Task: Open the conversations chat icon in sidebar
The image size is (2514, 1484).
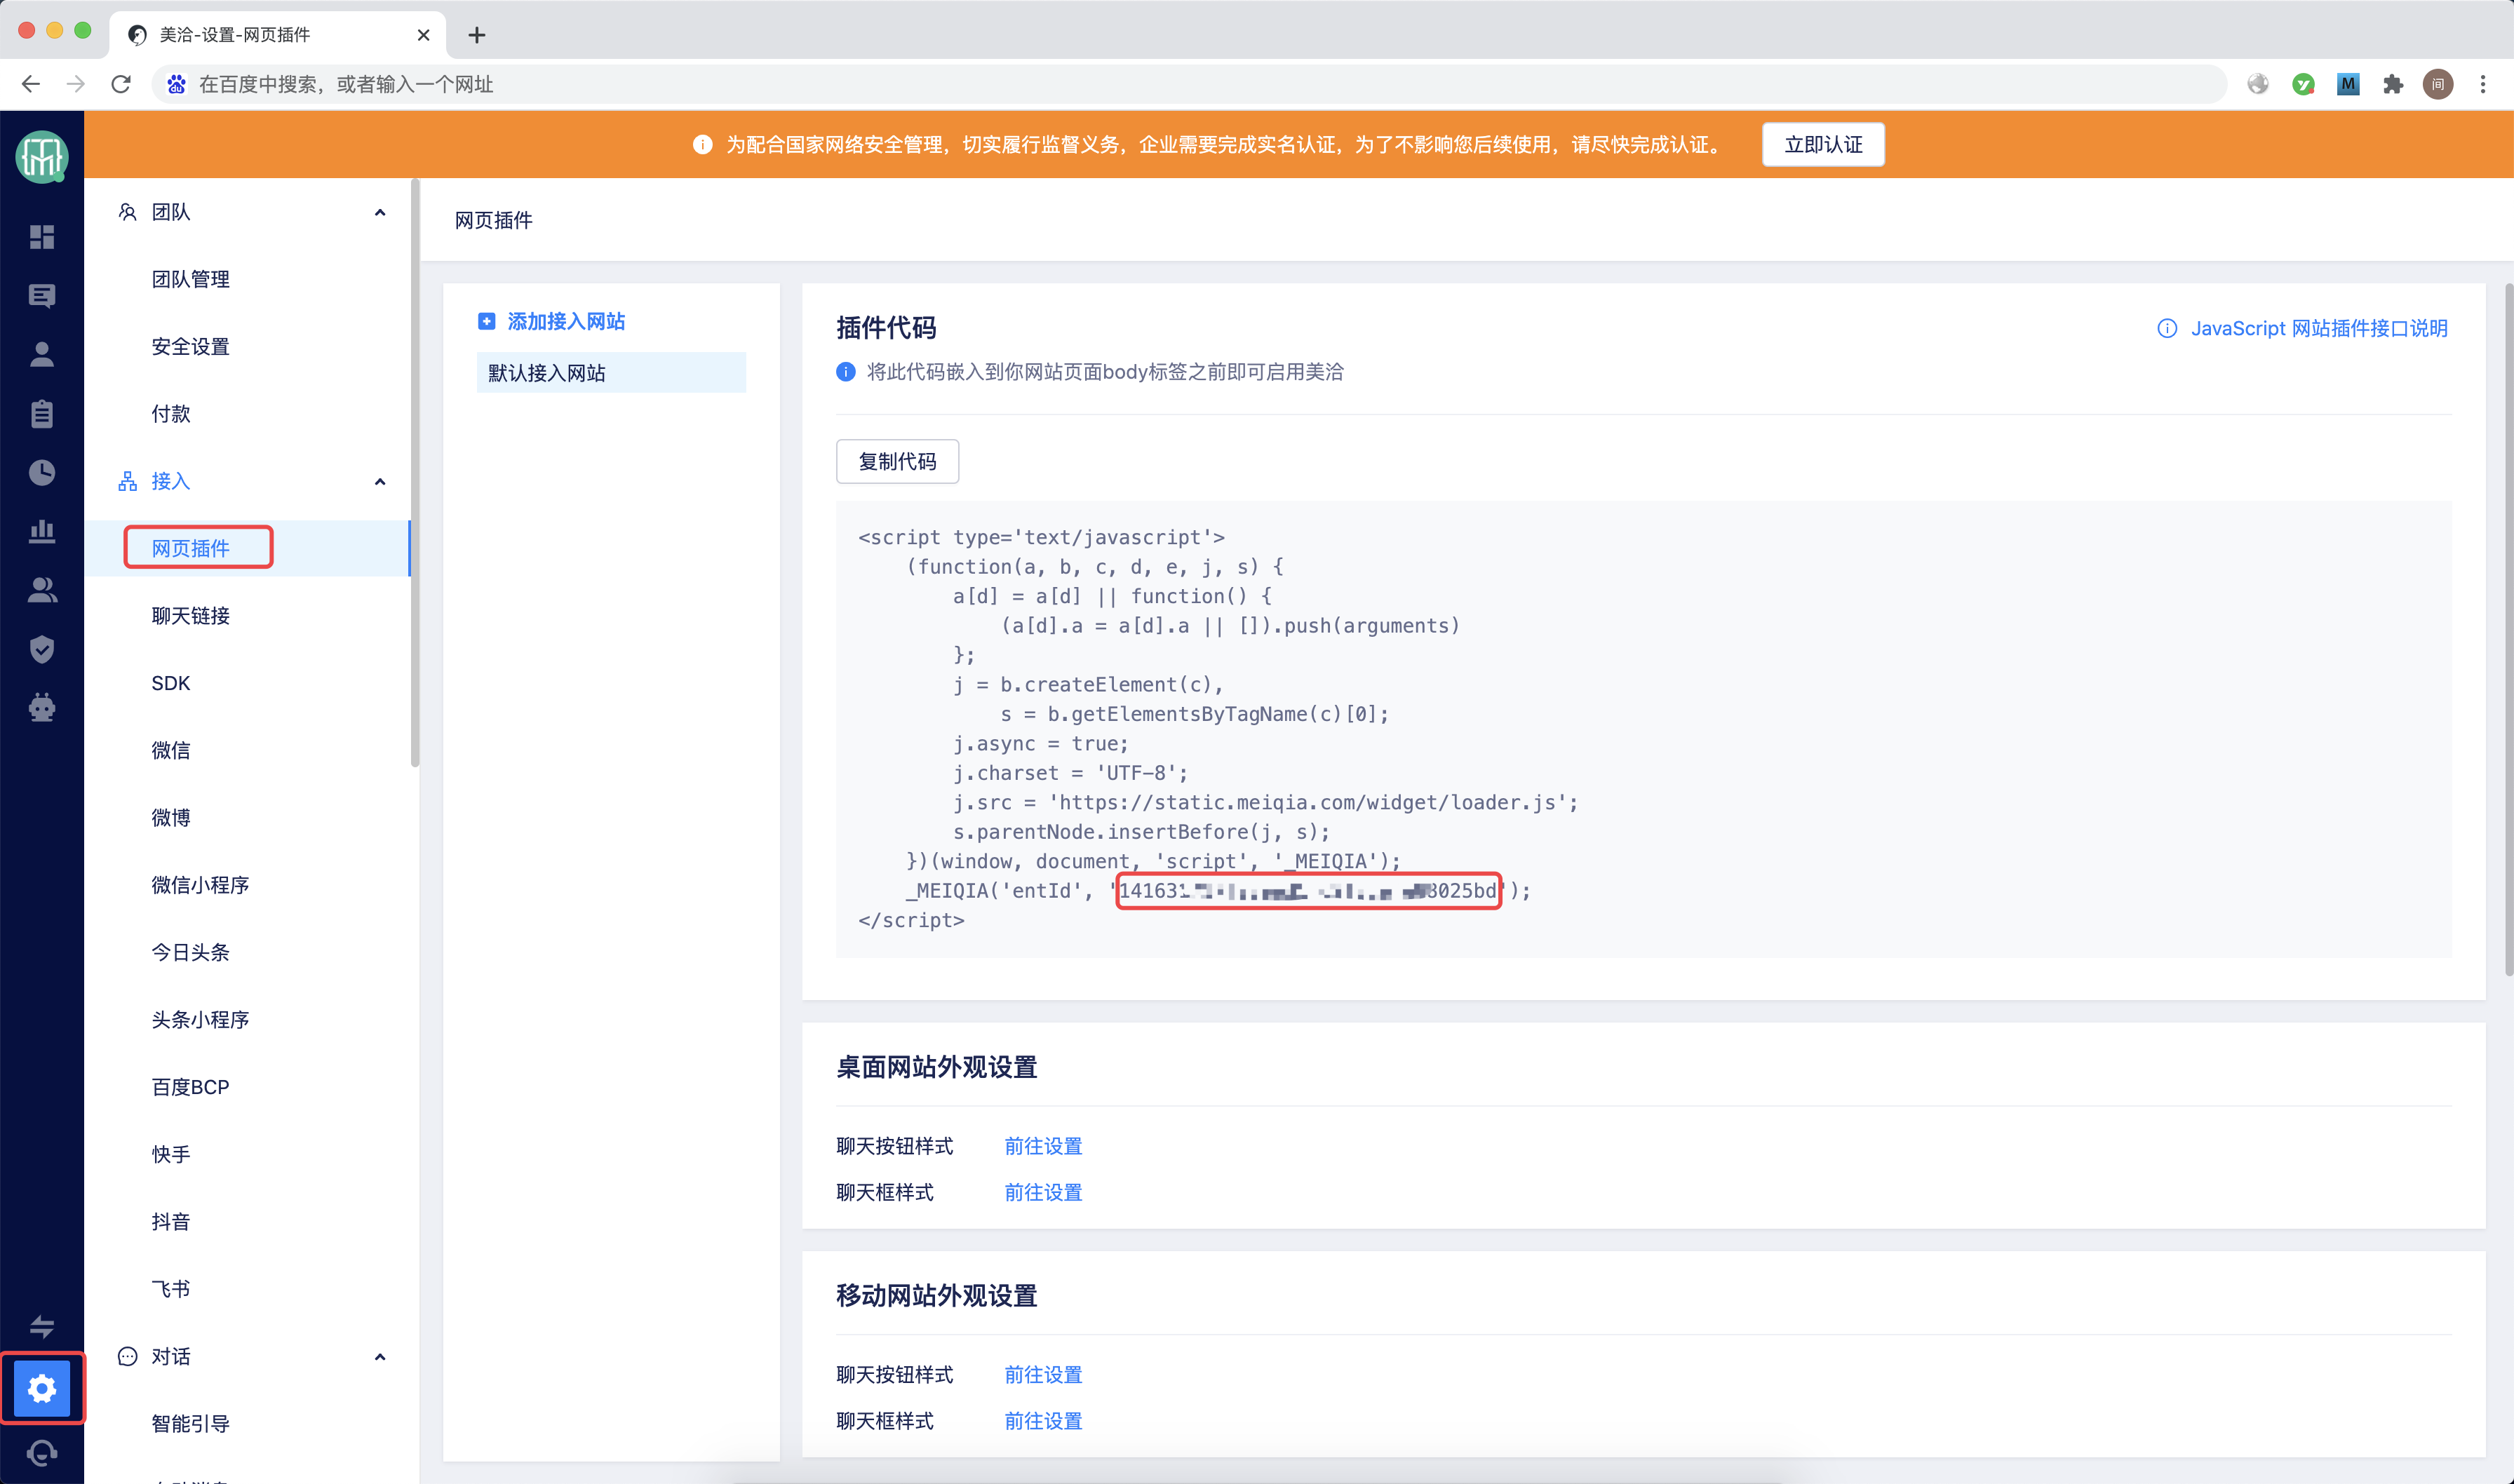Action: coord(42,296)
